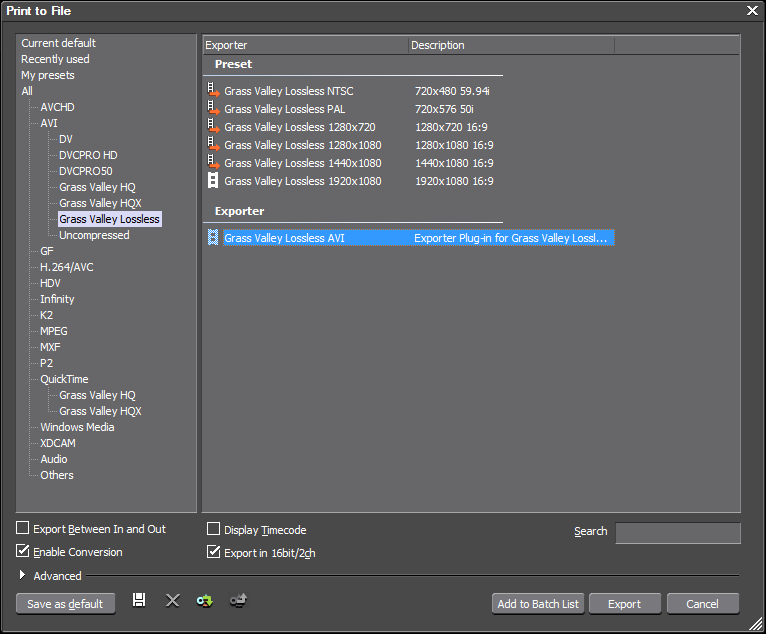Close the Print to File dialog
The height and width of the screenshot is (634, 766).
[752, 11]
